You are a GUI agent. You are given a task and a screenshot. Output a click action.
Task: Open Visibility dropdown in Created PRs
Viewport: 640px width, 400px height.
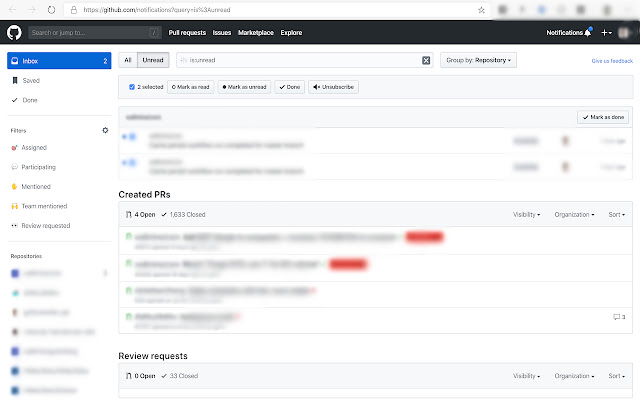[x=526, y=214]
